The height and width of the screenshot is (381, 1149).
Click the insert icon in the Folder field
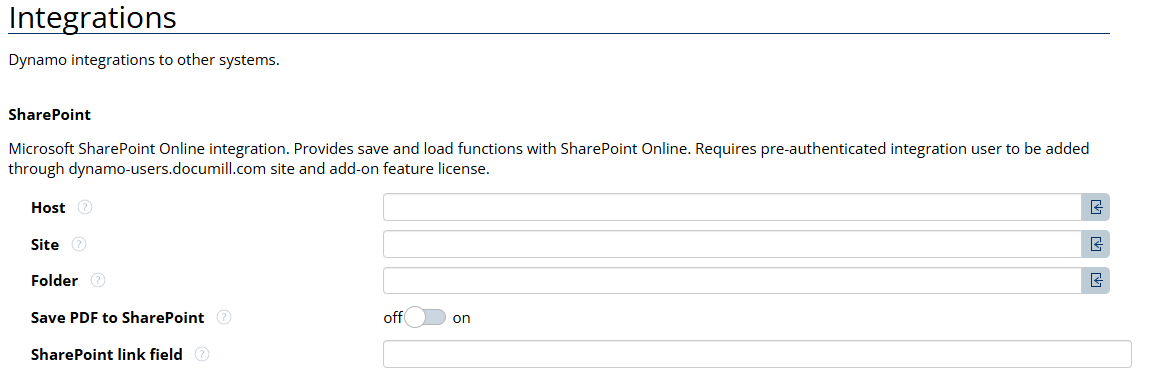pyautogui.click(x=1096, y=280)
